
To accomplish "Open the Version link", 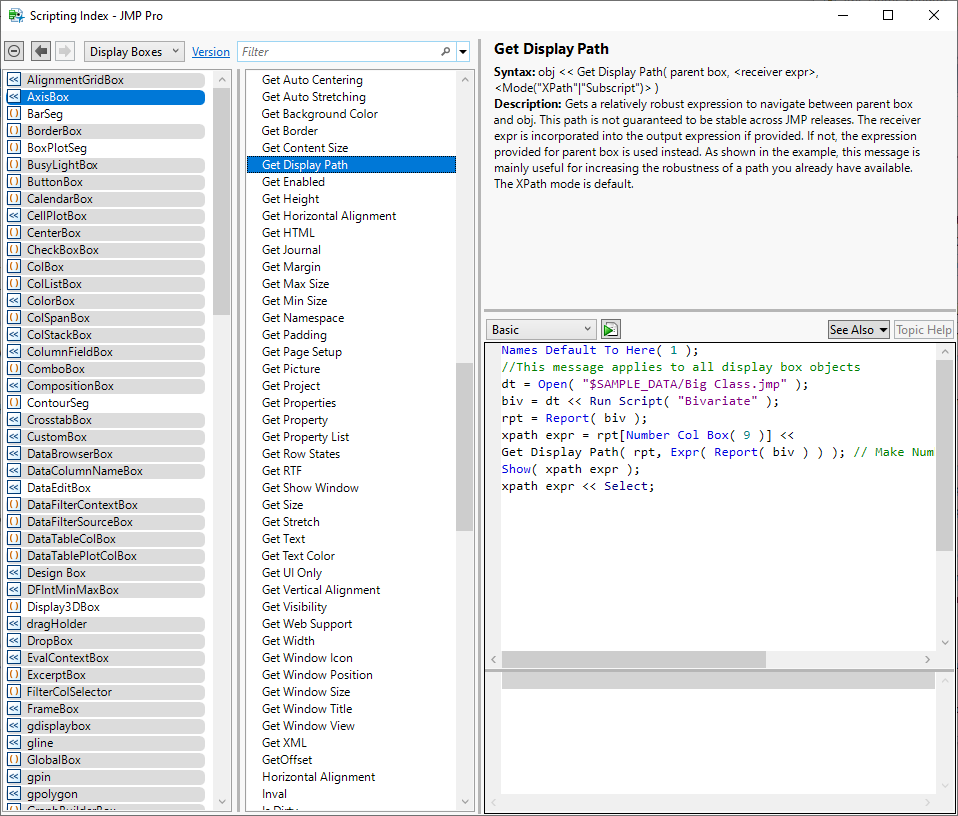I will [x=211, y=52].
